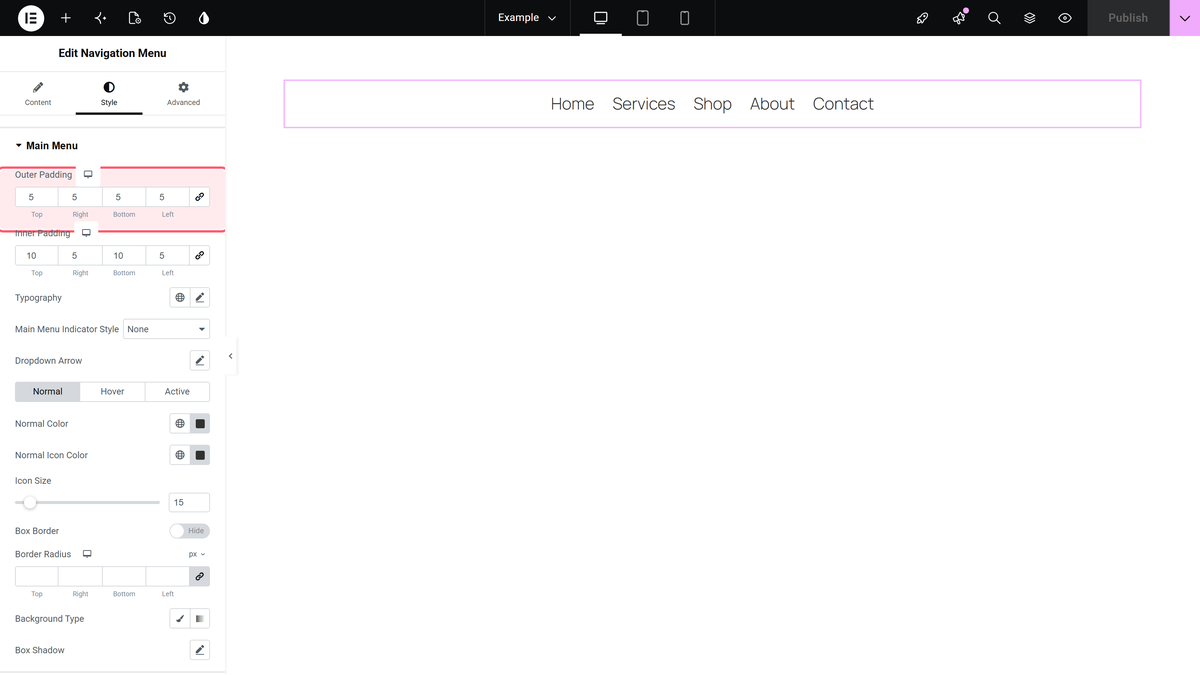
Task: Select gradient Background Type
Action: point(200,619)
